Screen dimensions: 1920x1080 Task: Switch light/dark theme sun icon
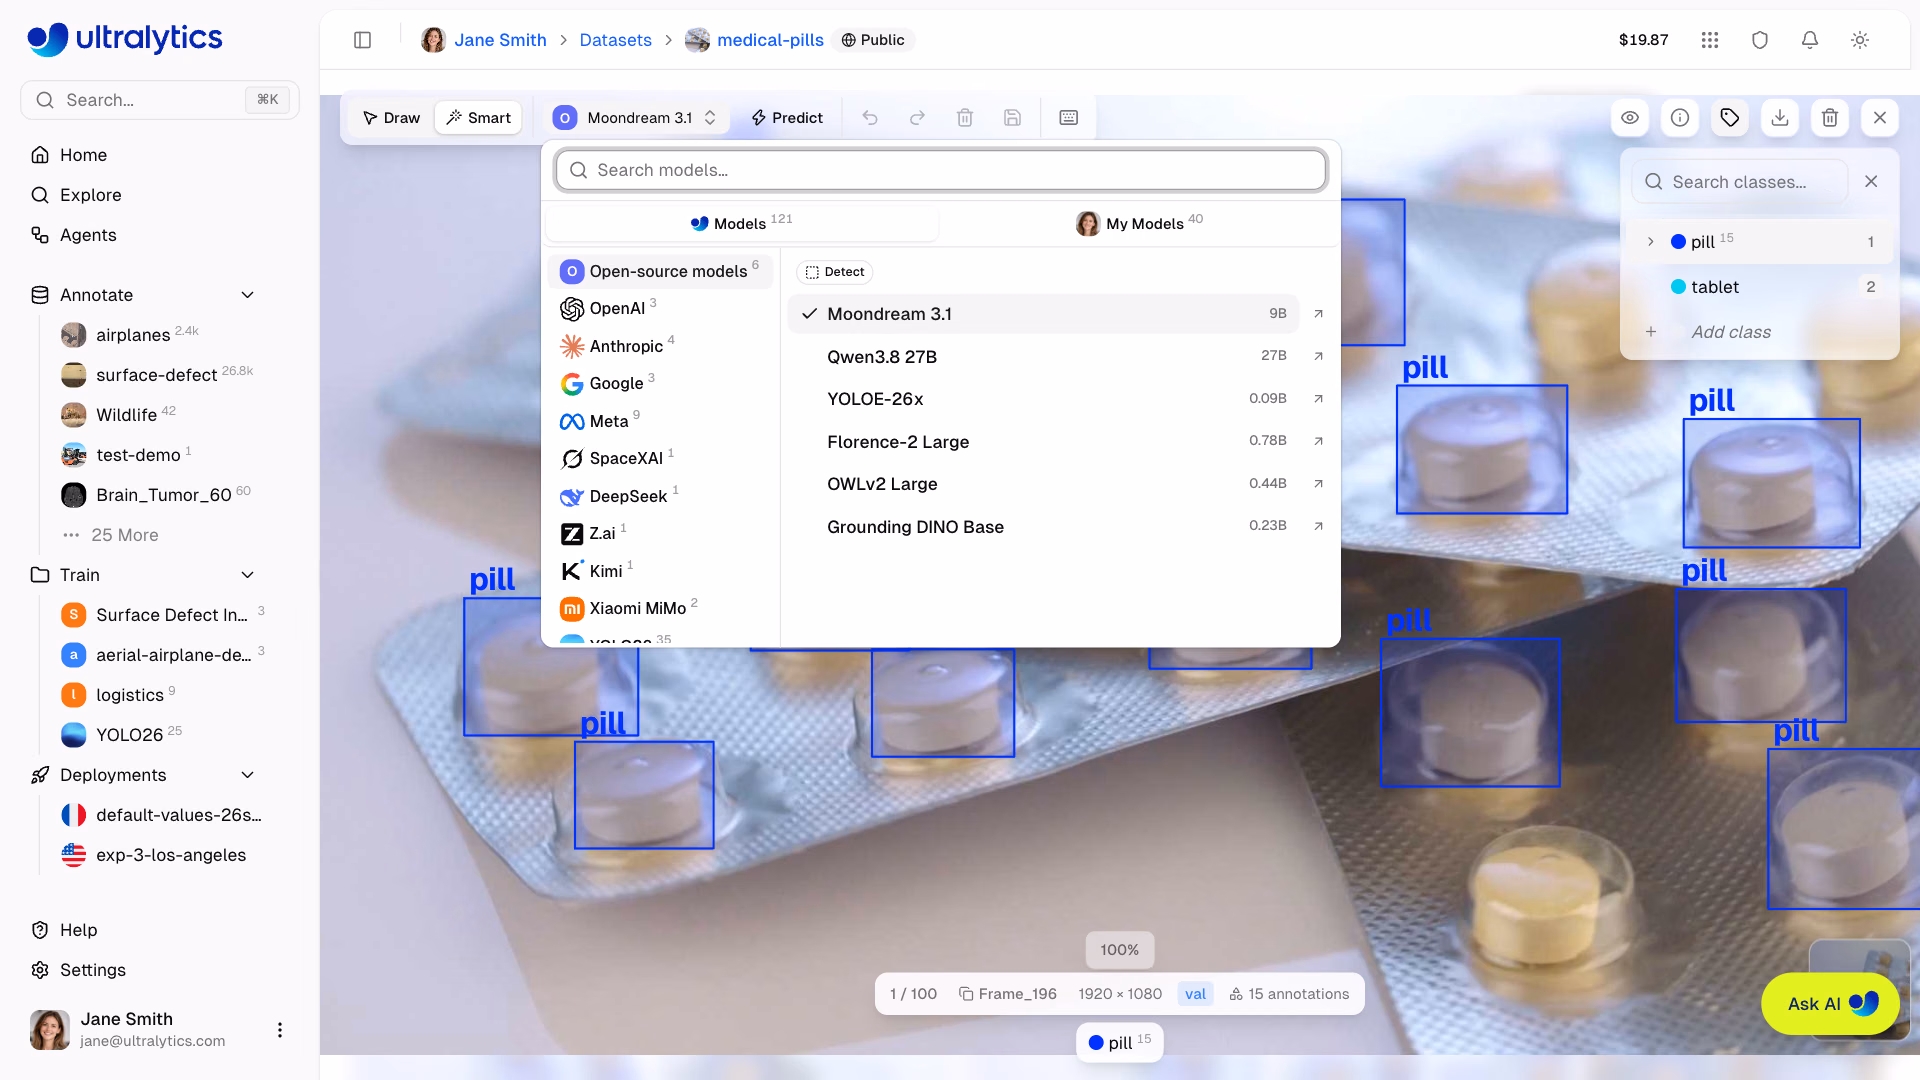point(1860,40)
